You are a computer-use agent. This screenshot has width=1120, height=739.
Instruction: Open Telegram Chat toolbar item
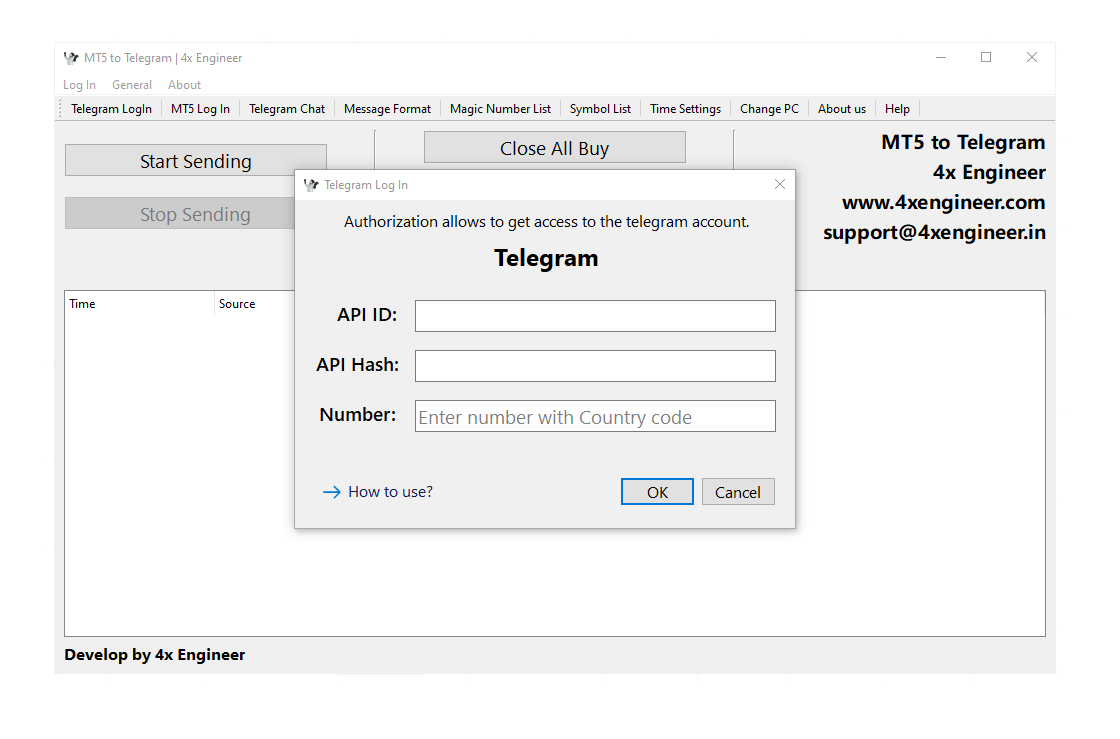pos(286,109)
